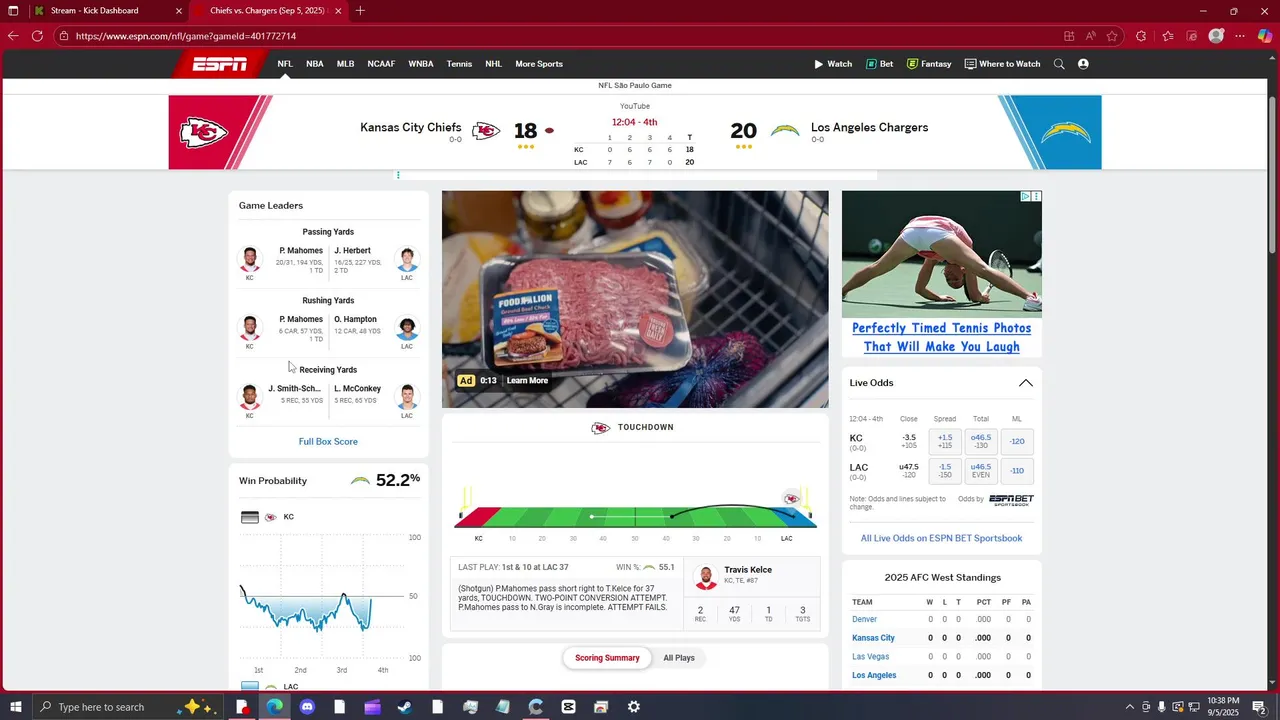Open the ESPN home logo
Viewport: 1280px width, 720px height.
[220, 64]
